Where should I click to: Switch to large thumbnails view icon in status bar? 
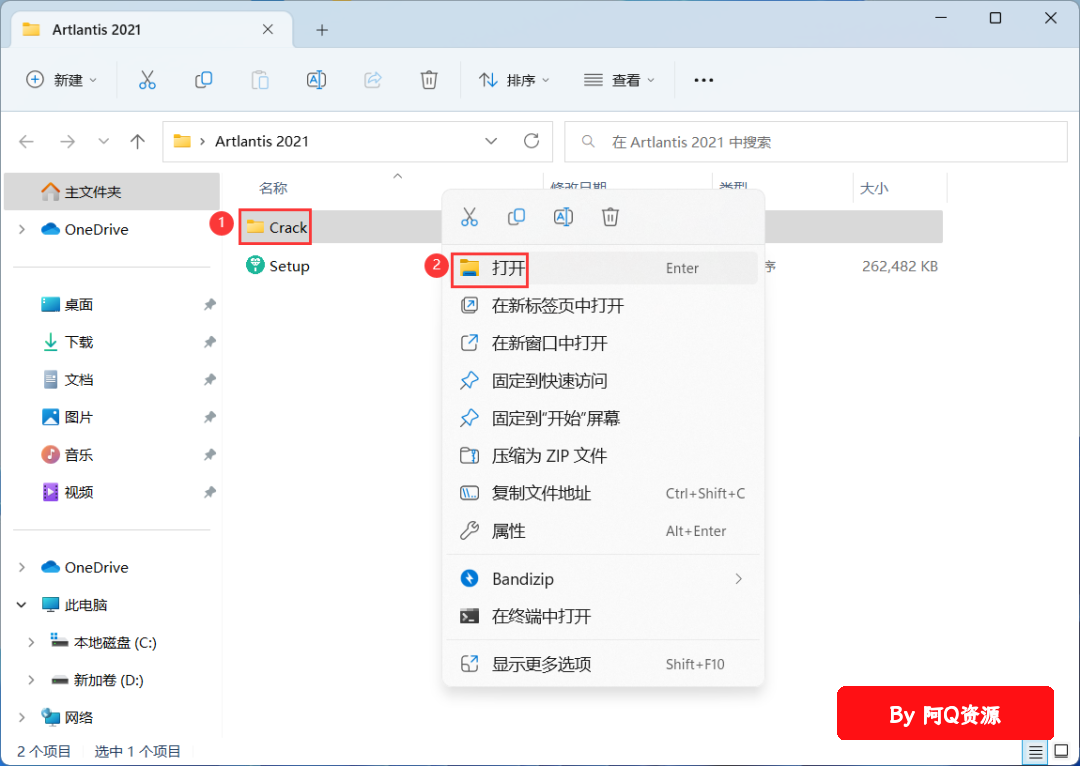point(1061,752)
